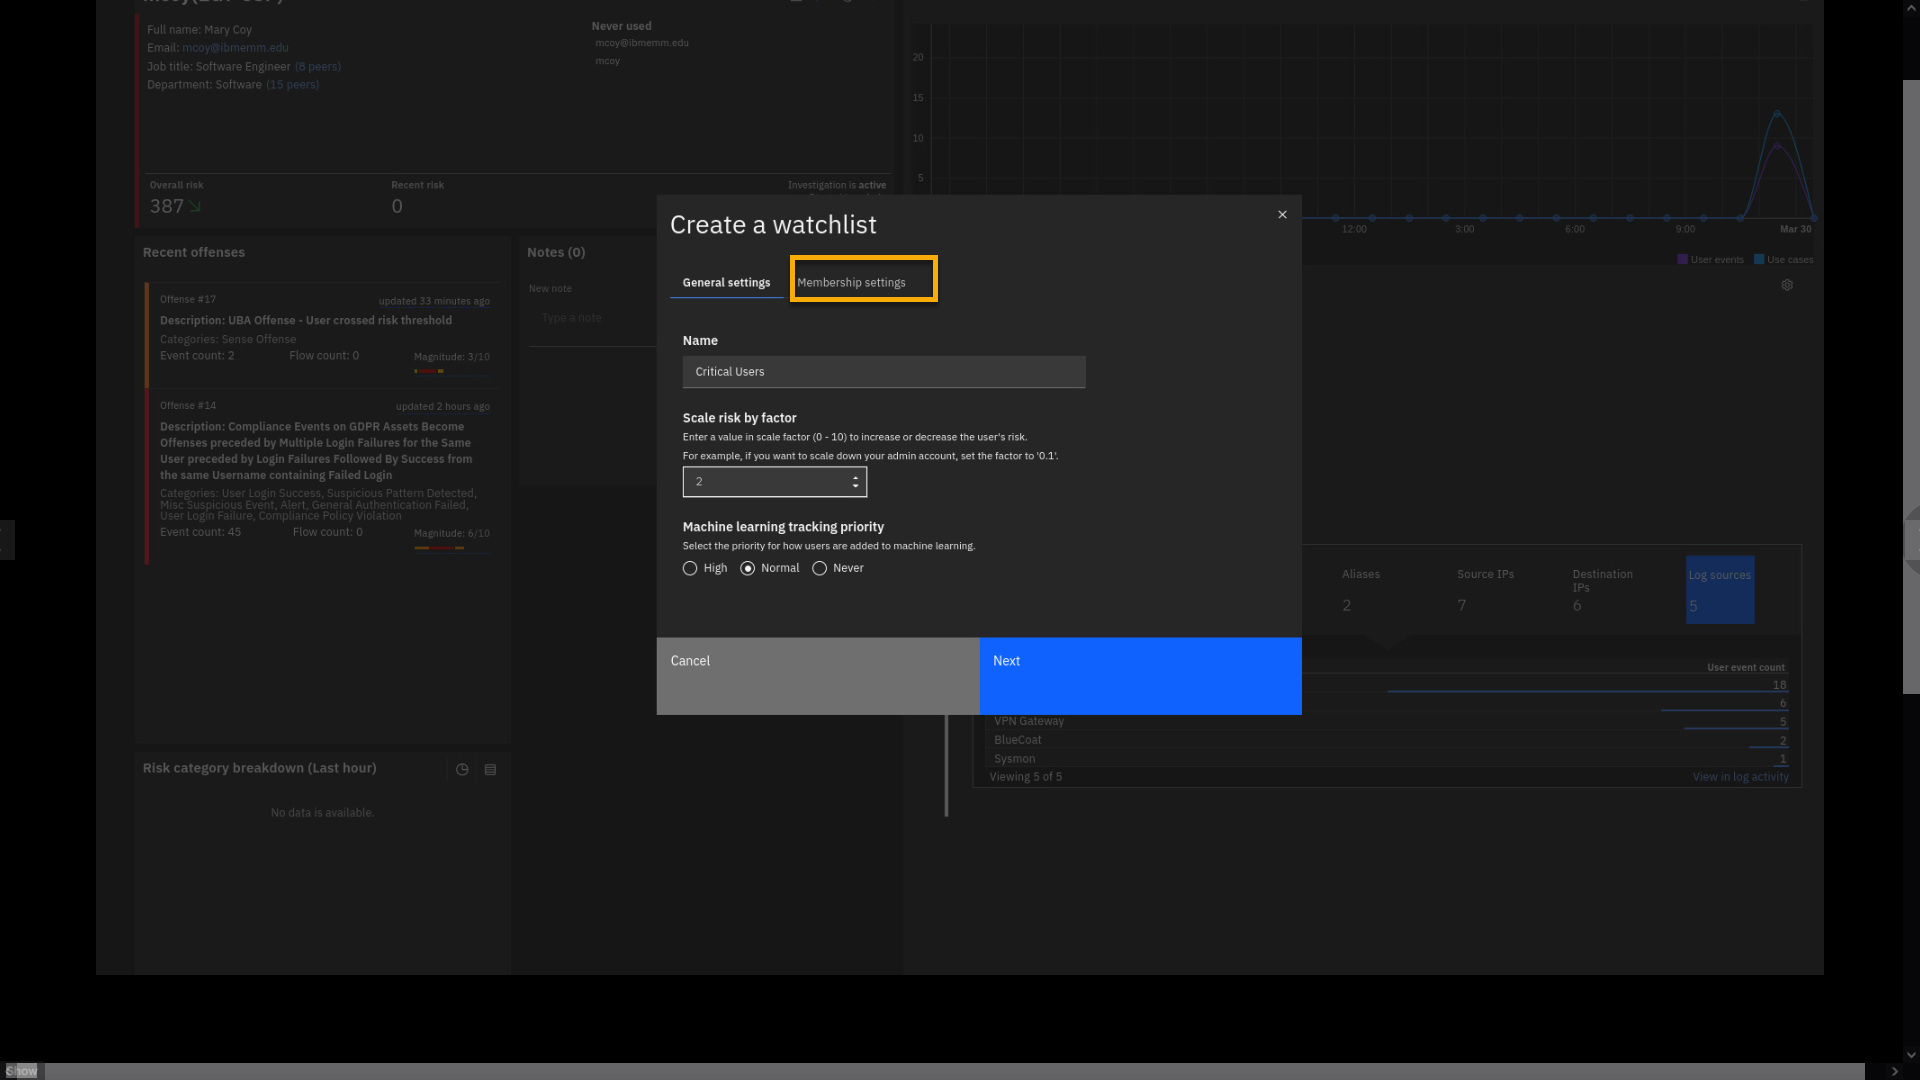The width and height of the screenshot is (1920, 1080).
Task: Switch risk breakdown to table view
Action: [490, 770]
